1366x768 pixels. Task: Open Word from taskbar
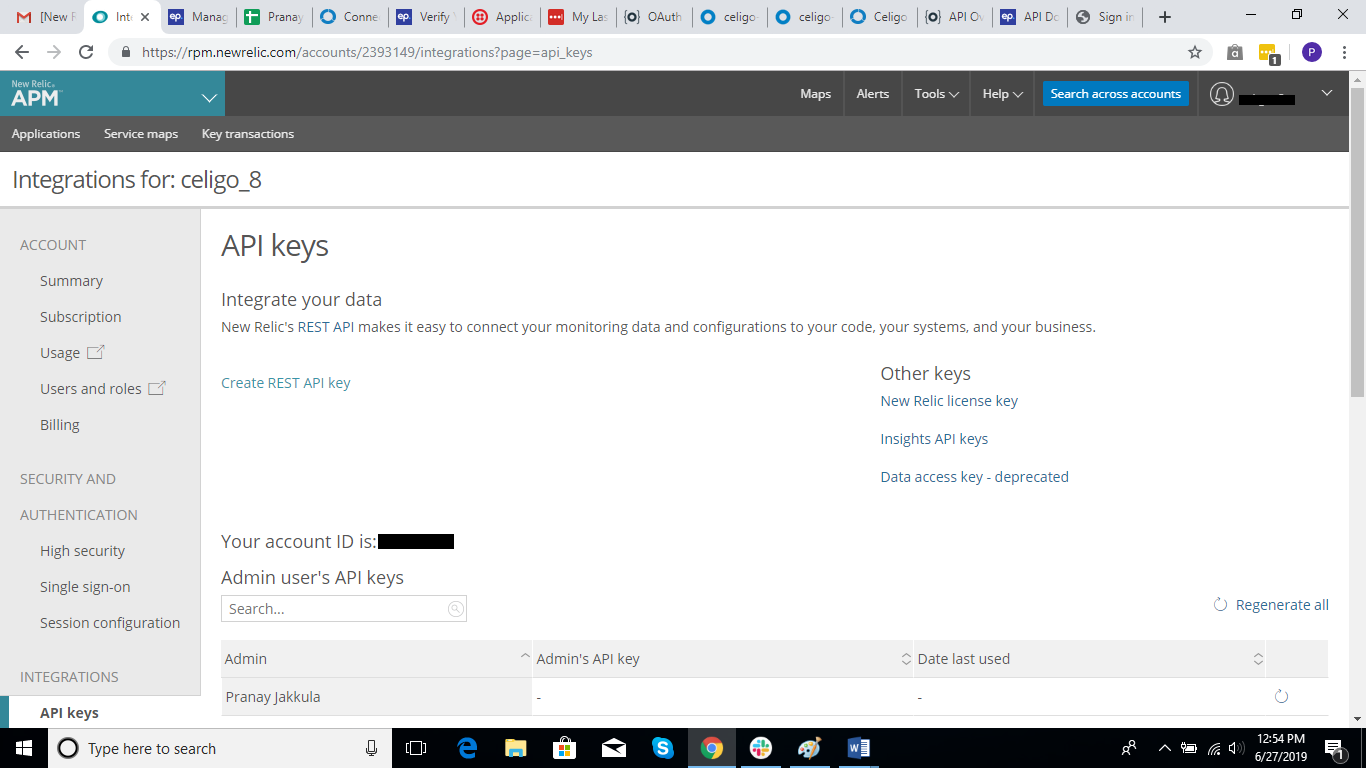[x=858, y=748]
